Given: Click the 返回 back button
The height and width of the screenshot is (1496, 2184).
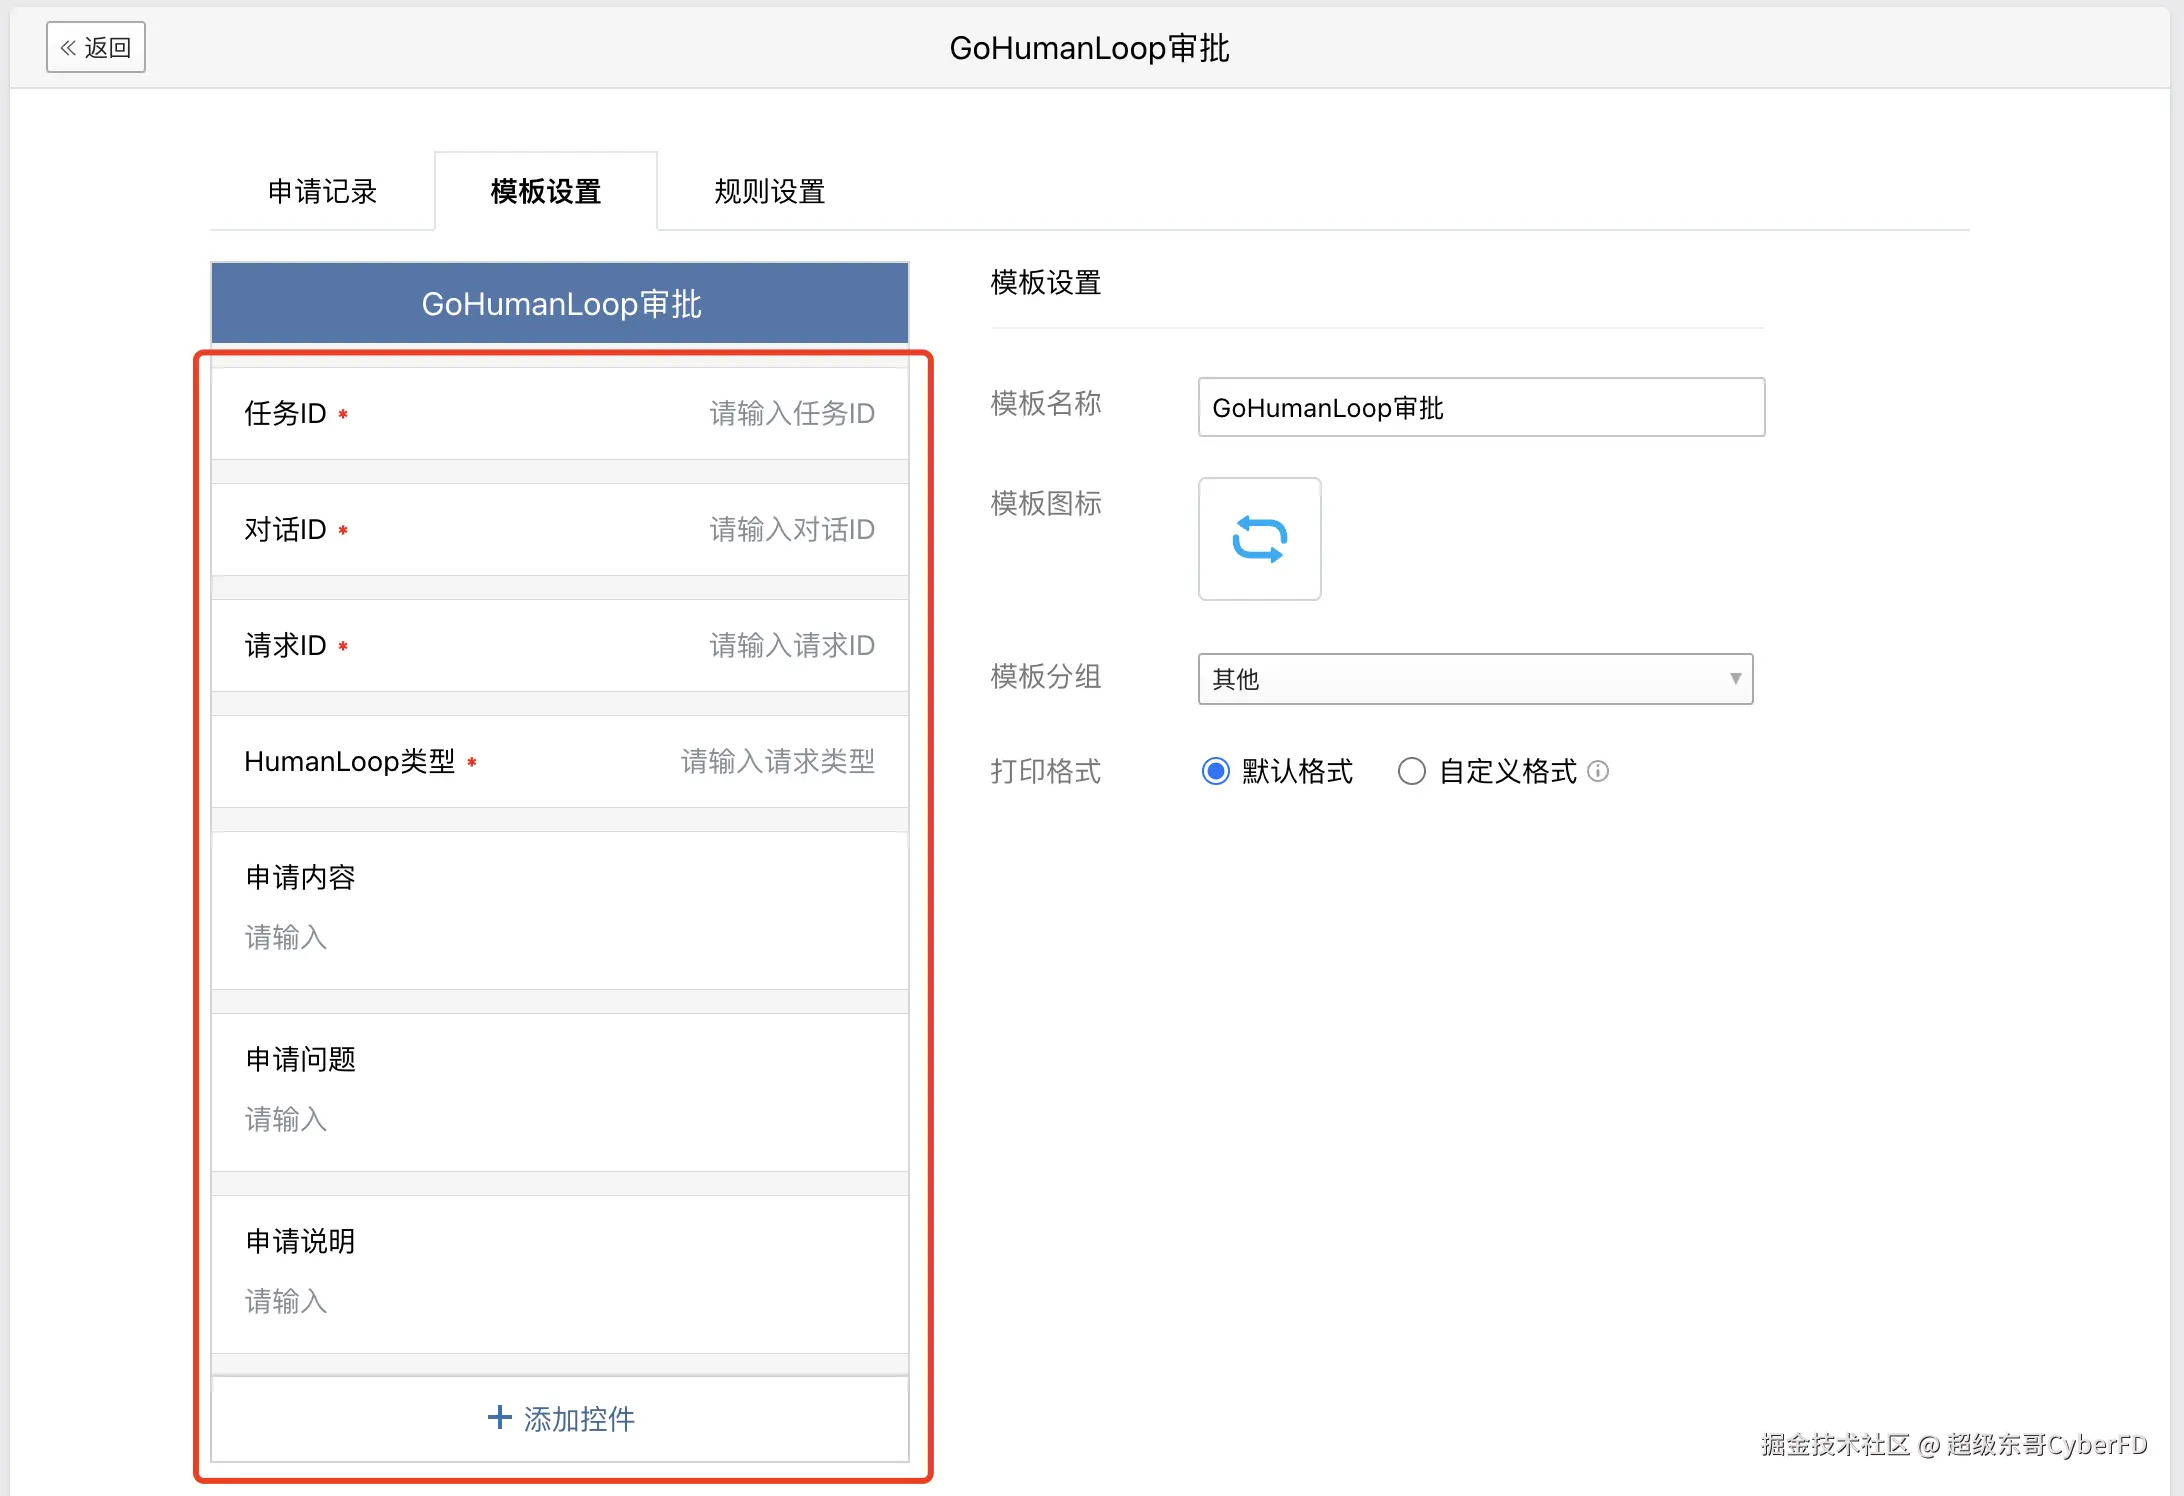Looking at the screenshot, I should [x=96, y=47].
